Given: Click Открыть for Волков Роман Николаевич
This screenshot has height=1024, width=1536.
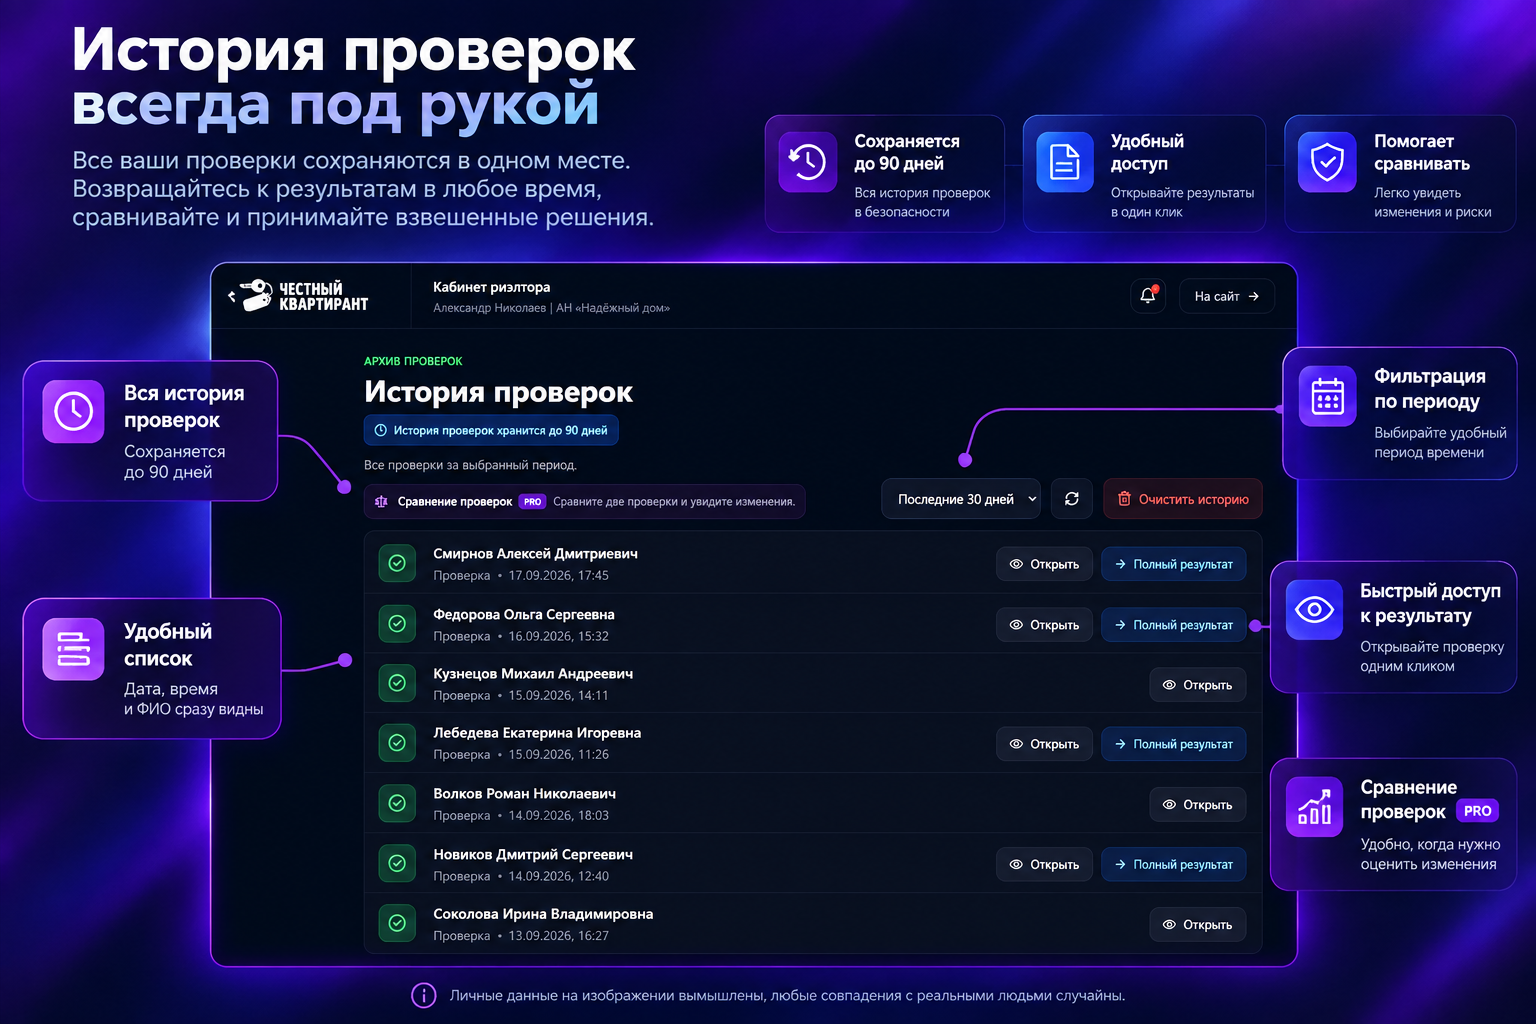Looking at the screenshot, I should click(1198, 805).
